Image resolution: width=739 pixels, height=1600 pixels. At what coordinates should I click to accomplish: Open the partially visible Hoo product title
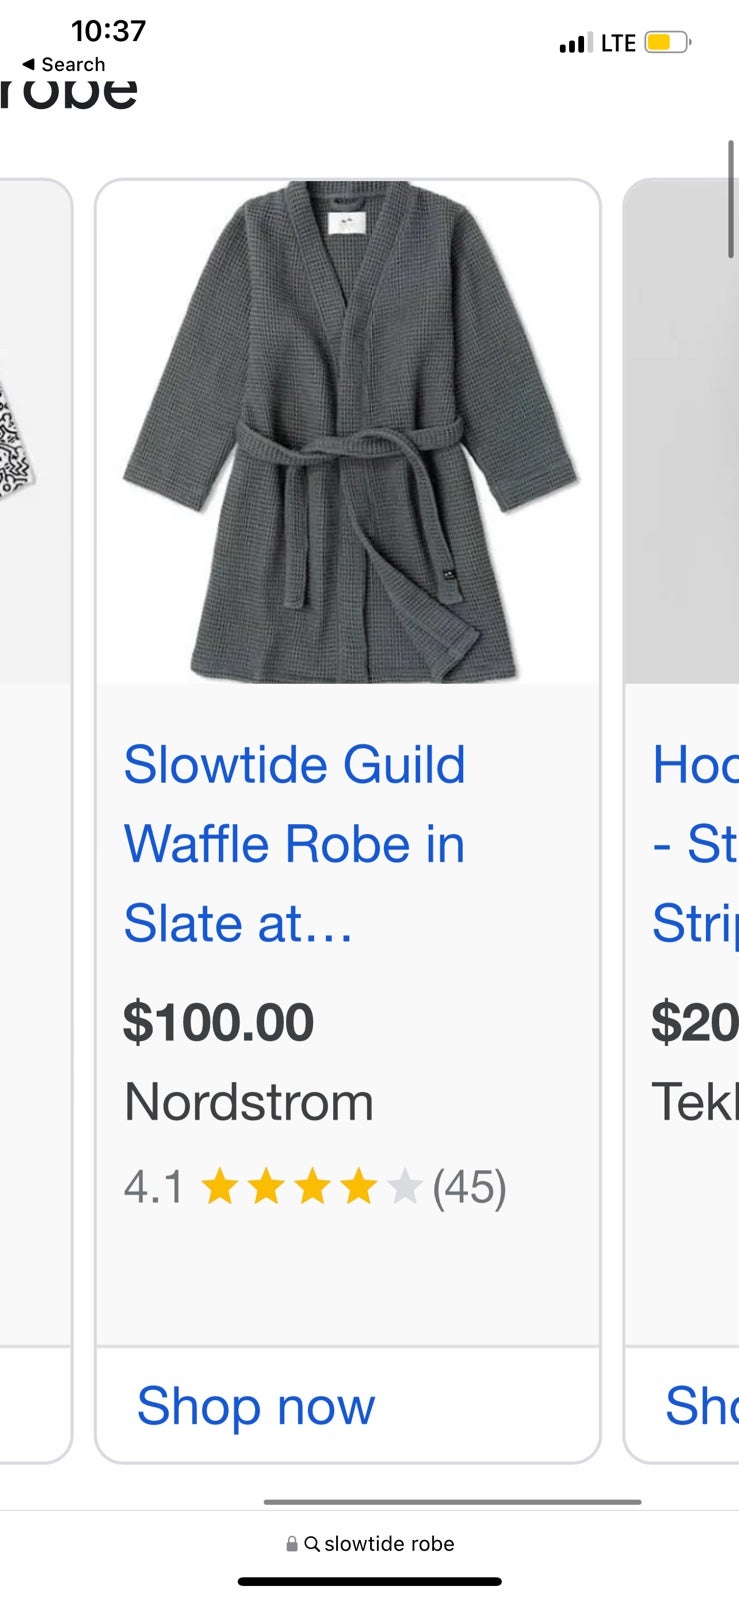[695, 844]
